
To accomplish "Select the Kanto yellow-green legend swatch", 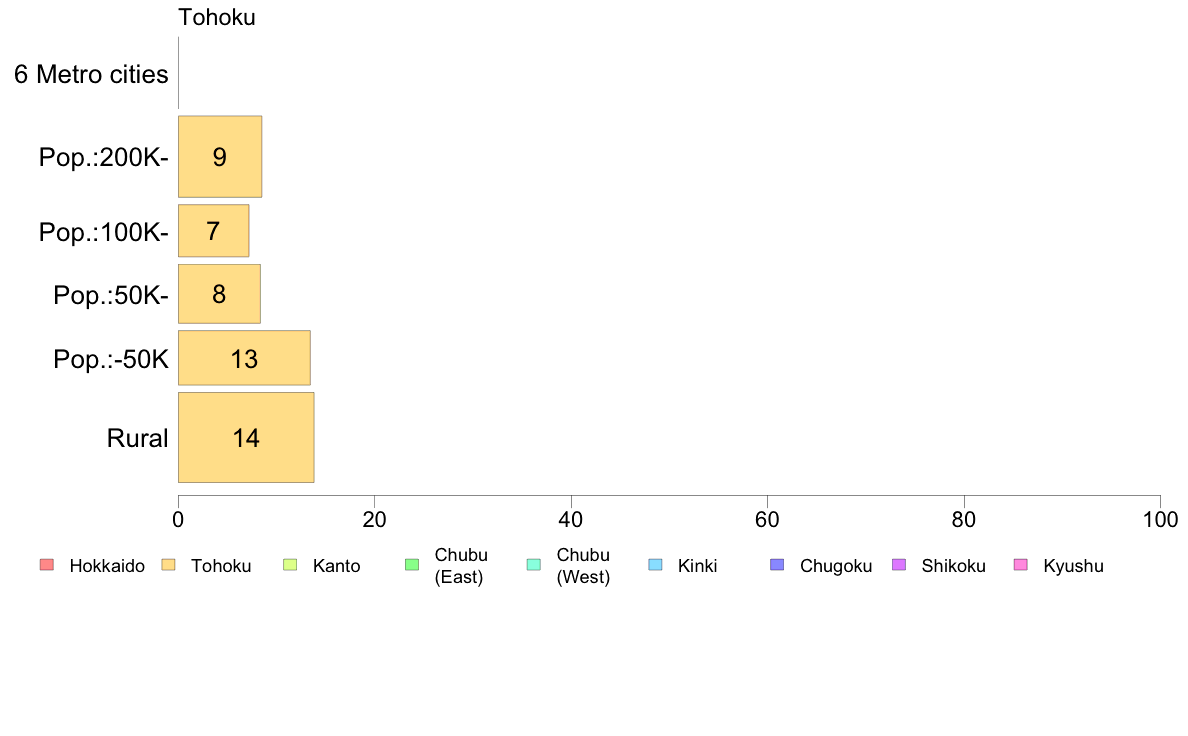I will (290, 565).
